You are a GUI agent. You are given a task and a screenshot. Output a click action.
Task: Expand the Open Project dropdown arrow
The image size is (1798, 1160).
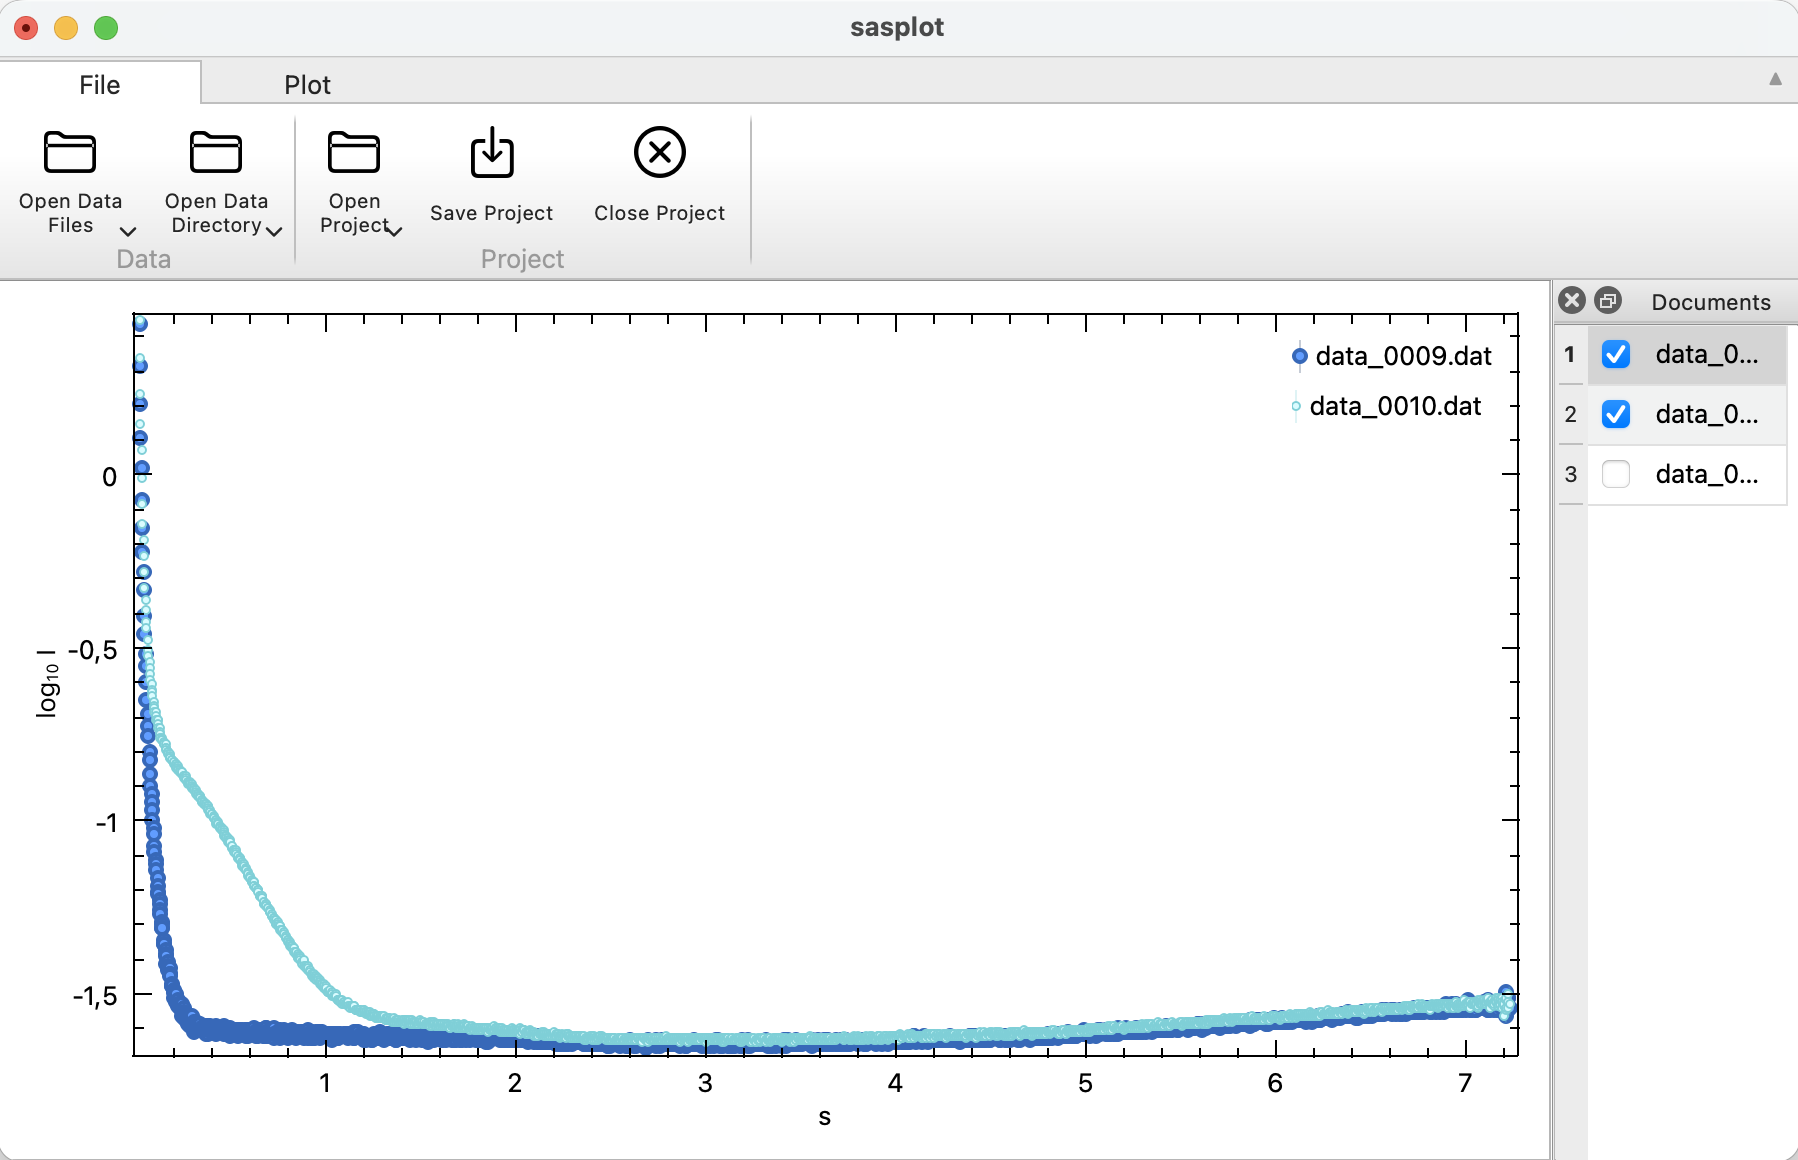[395, 231]
